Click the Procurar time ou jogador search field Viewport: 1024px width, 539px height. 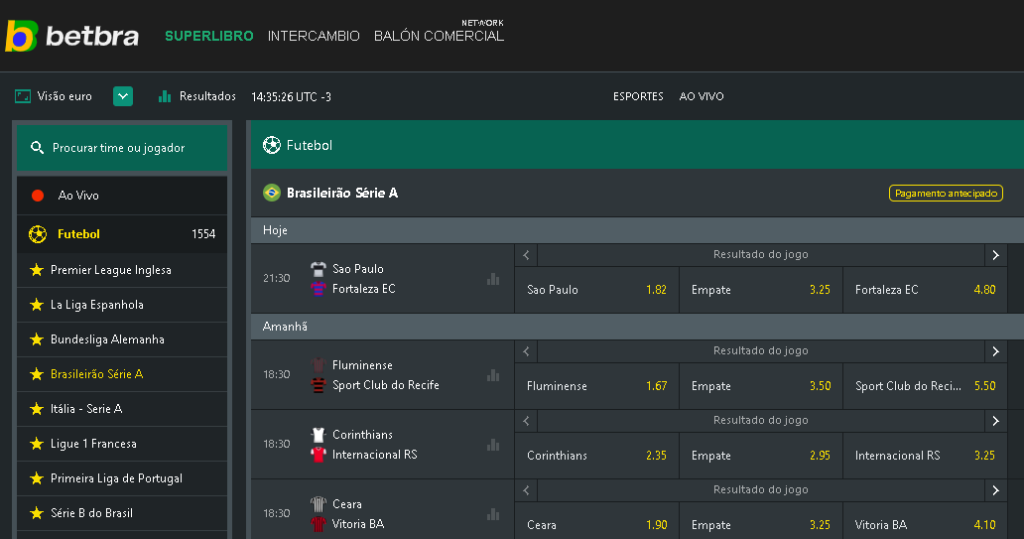[122, 148]
